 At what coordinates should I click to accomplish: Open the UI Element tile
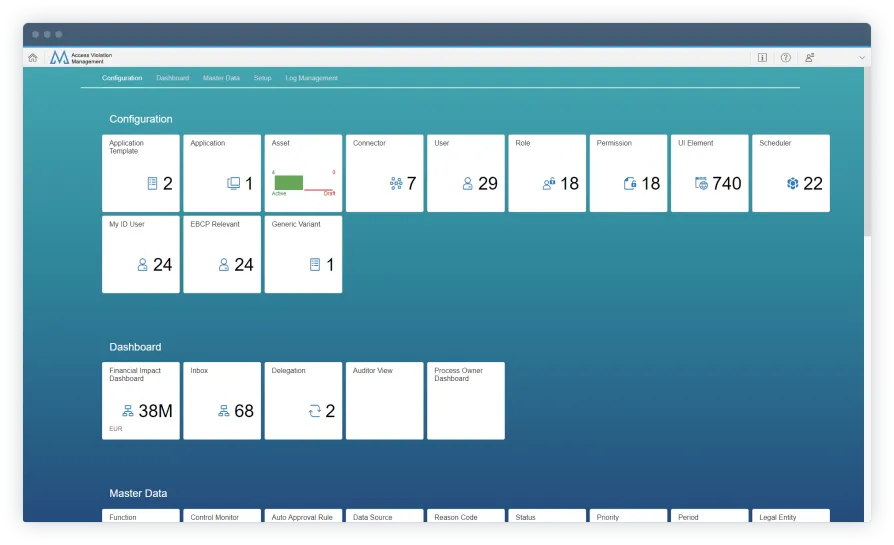709,173
